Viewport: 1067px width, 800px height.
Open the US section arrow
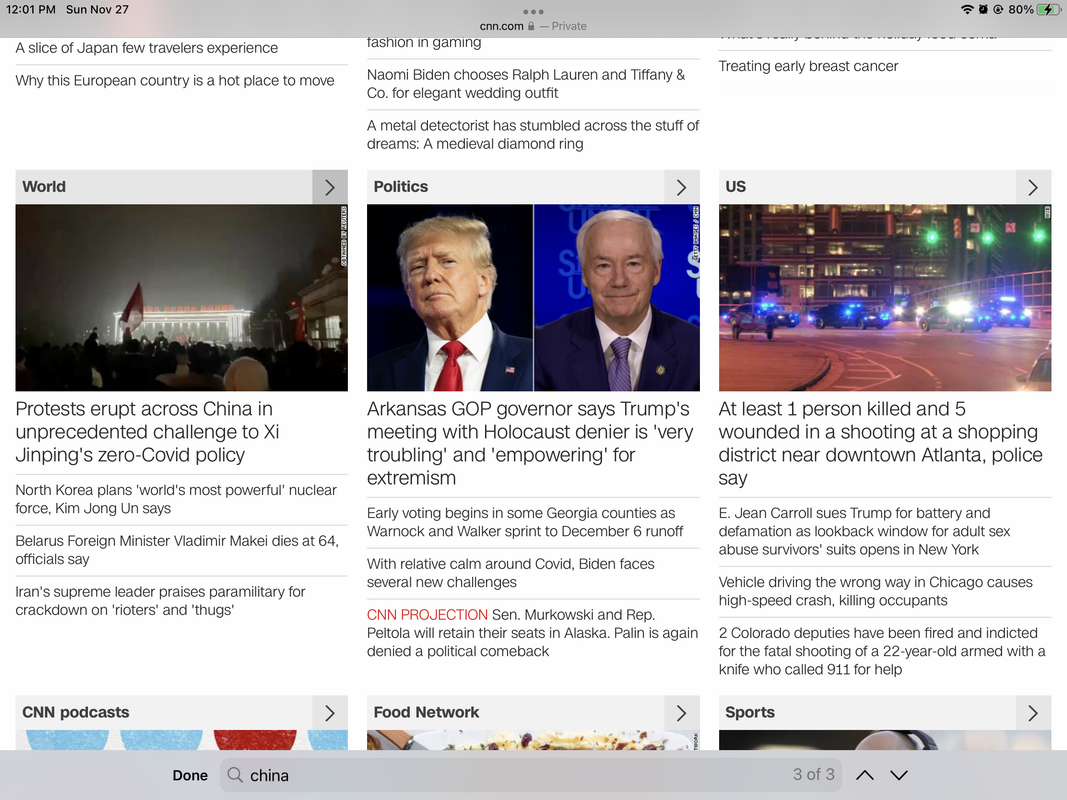(1033, 187)
